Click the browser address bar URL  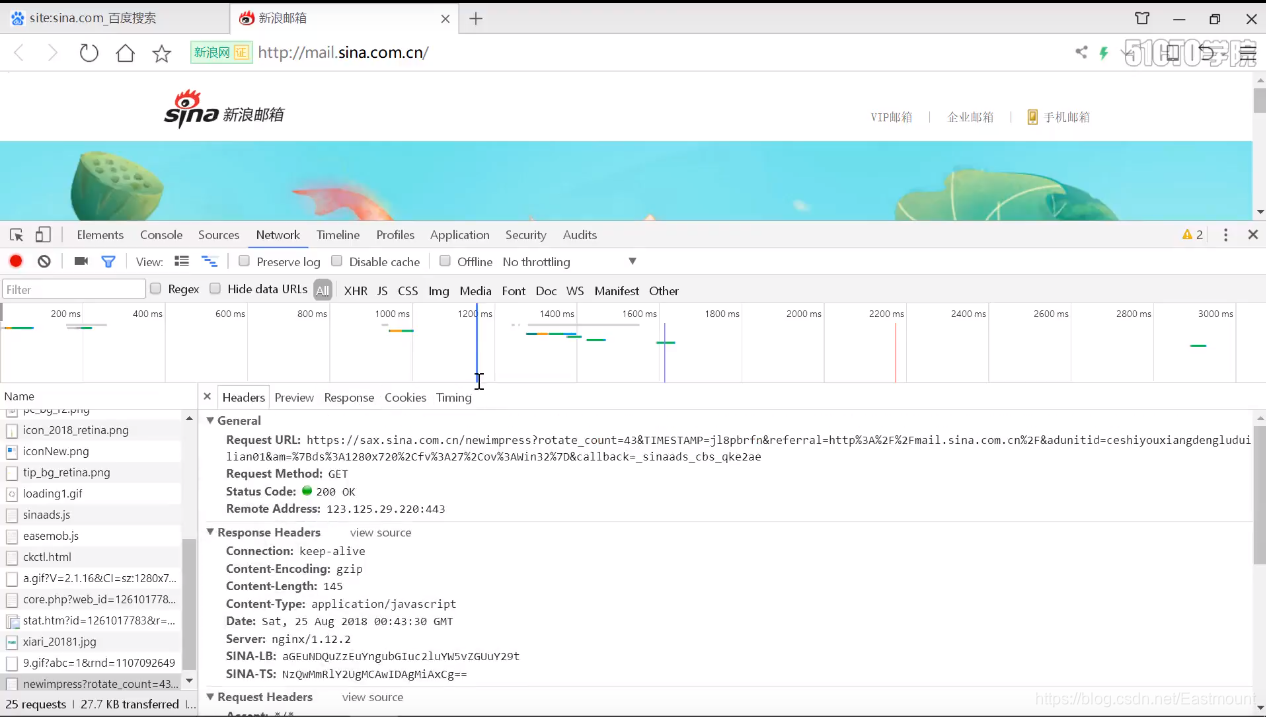[x=343, y=53]
